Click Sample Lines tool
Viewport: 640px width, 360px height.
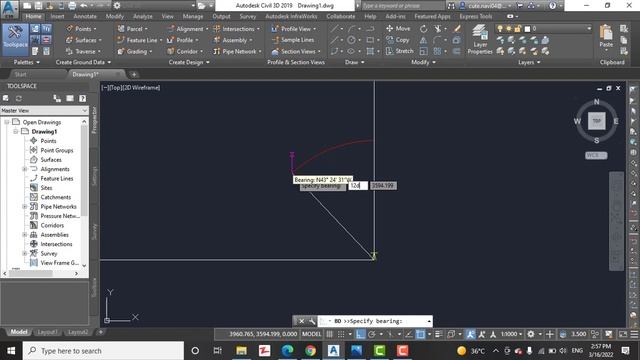tap(293, 40)
